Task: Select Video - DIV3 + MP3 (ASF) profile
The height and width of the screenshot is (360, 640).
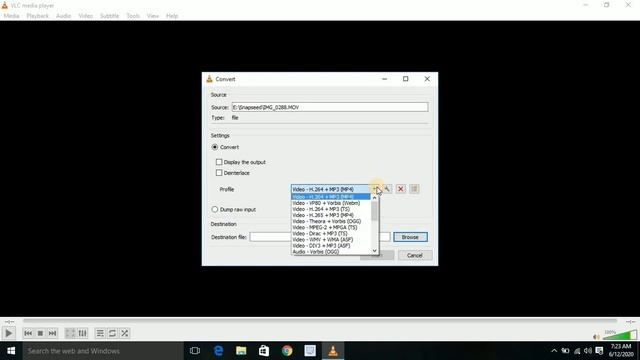Action: (331, 246)
